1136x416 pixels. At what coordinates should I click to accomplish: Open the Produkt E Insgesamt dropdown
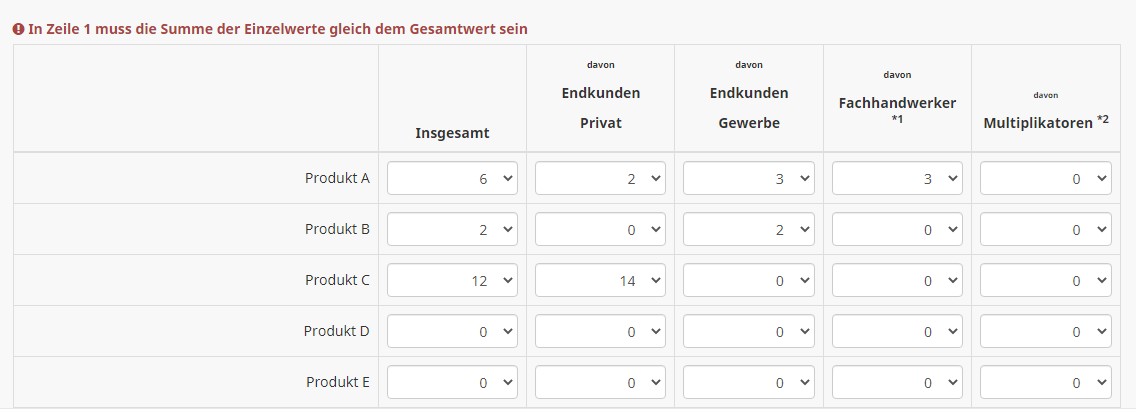[452, 382]
